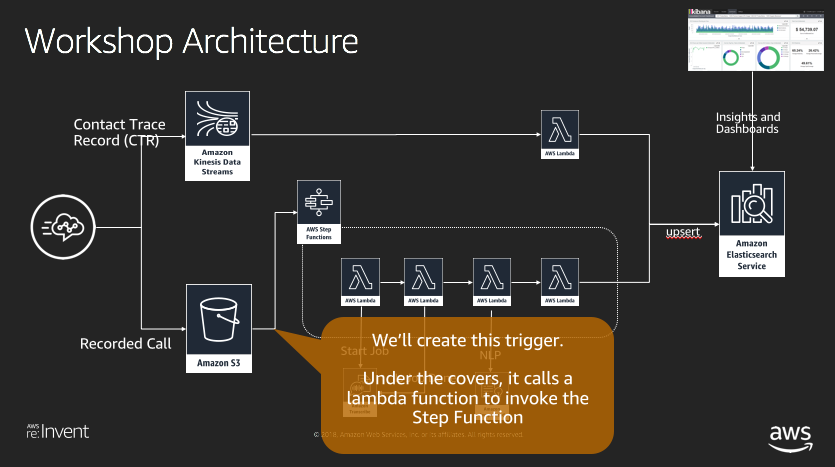
Task: Click the Amazon S3 bucket icon
Action: click(219, 328)
